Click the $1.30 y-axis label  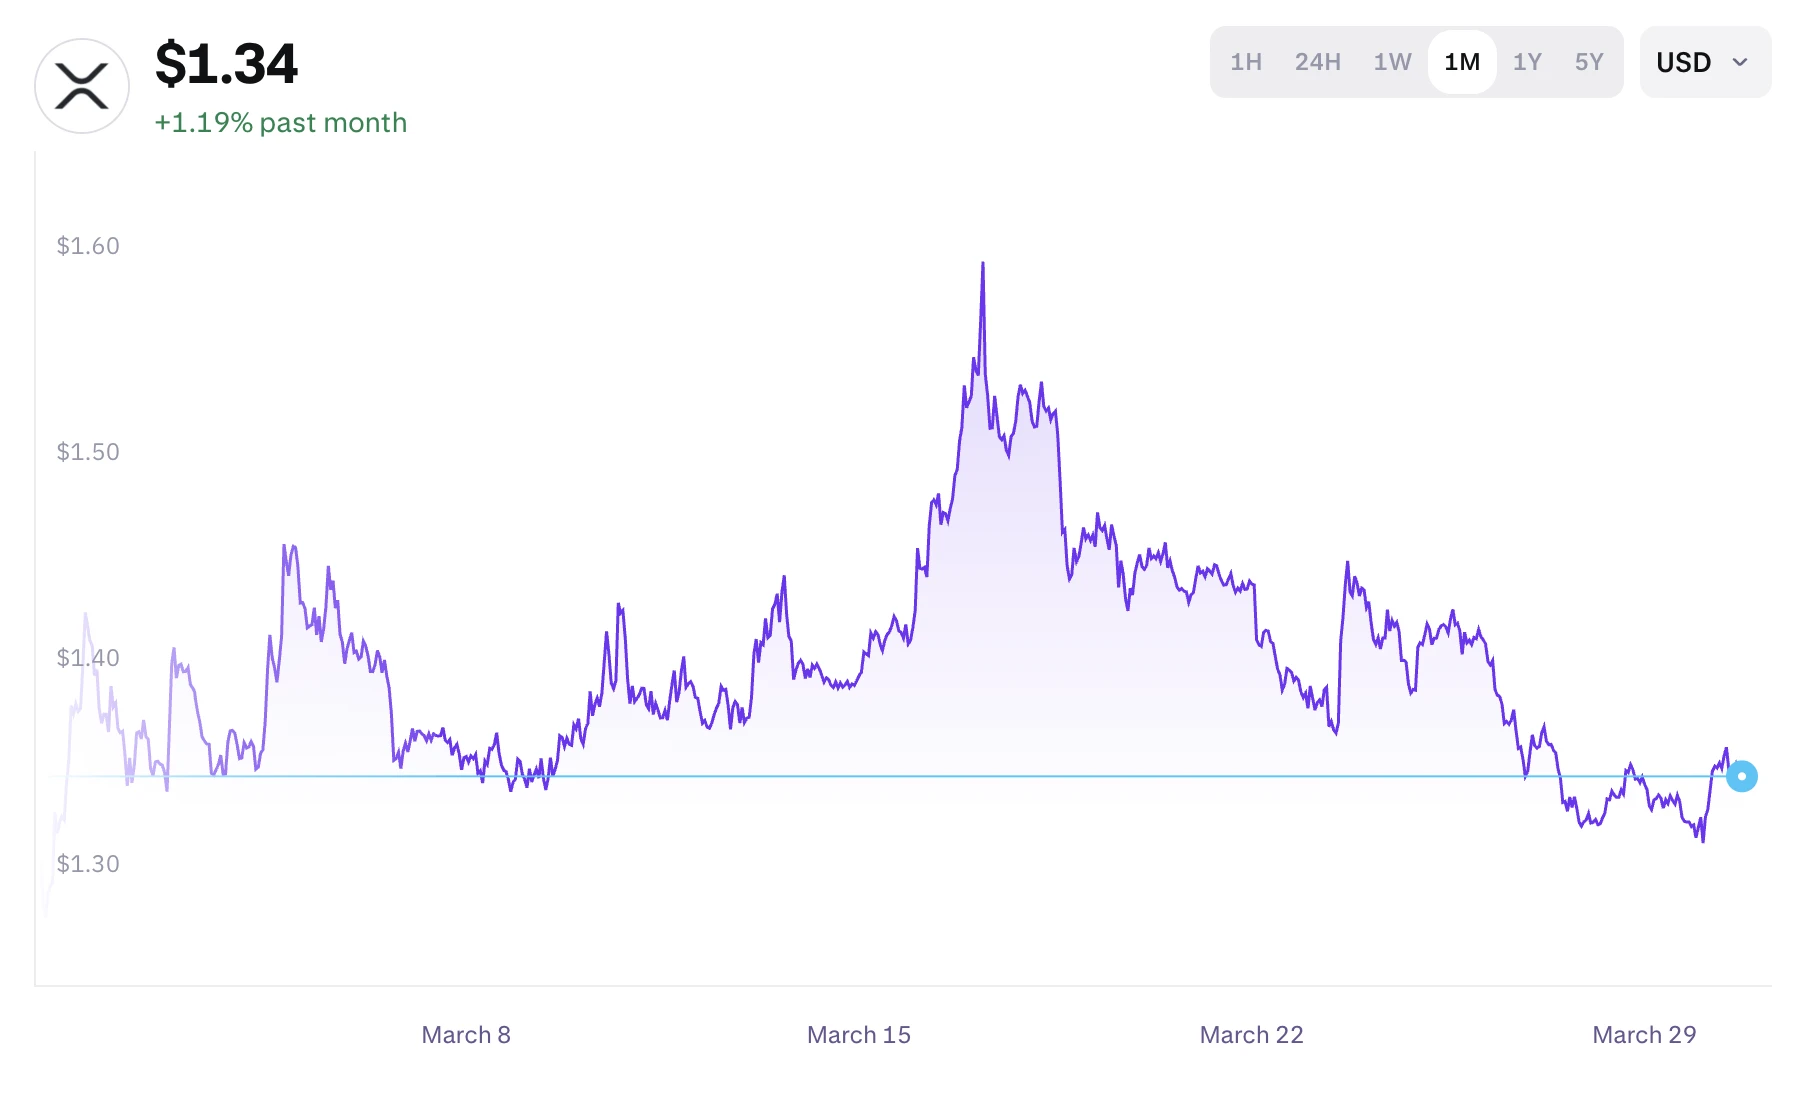pos(88,864)
